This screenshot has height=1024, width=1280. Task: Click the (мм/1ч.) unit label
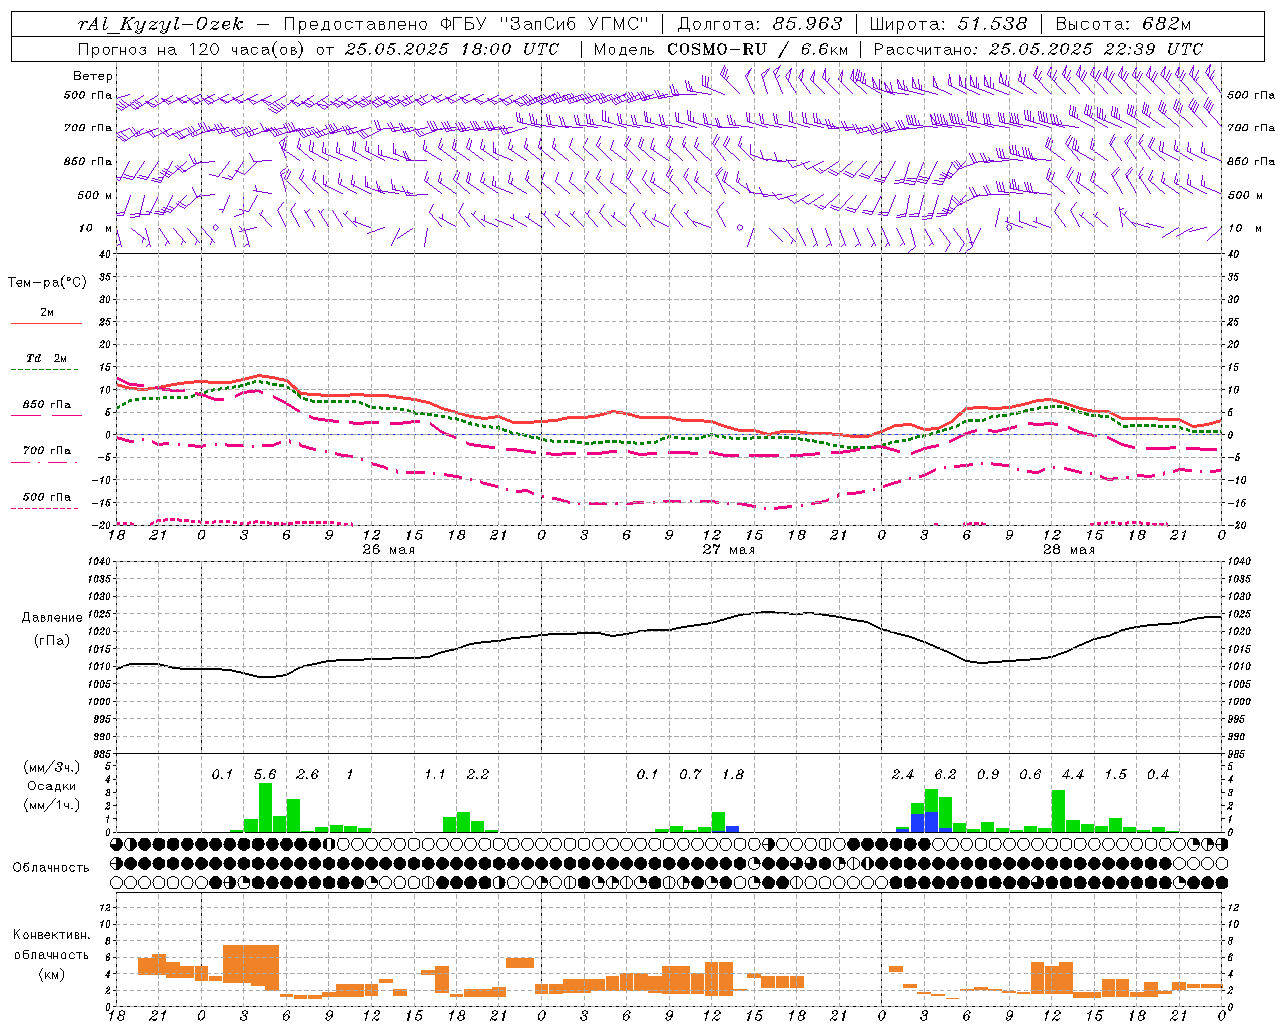point(52,806)
